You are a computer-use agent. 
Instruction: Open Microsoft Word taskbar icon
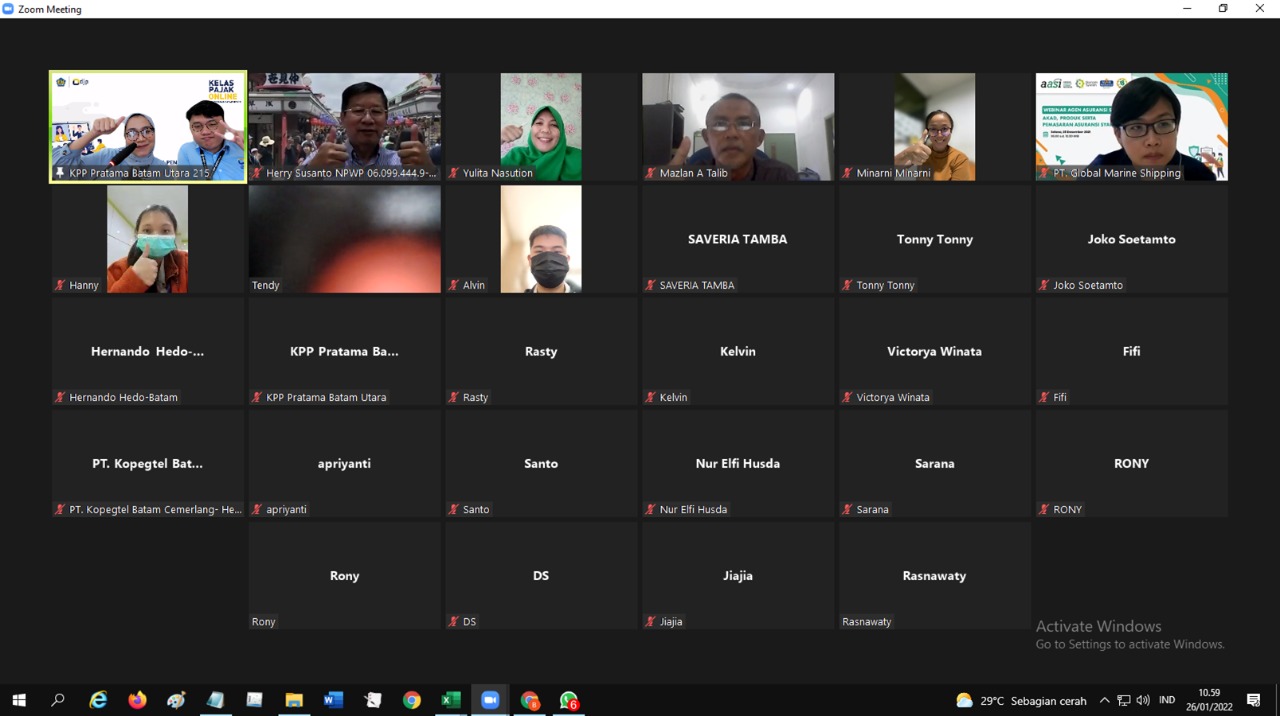click(333, 700)
